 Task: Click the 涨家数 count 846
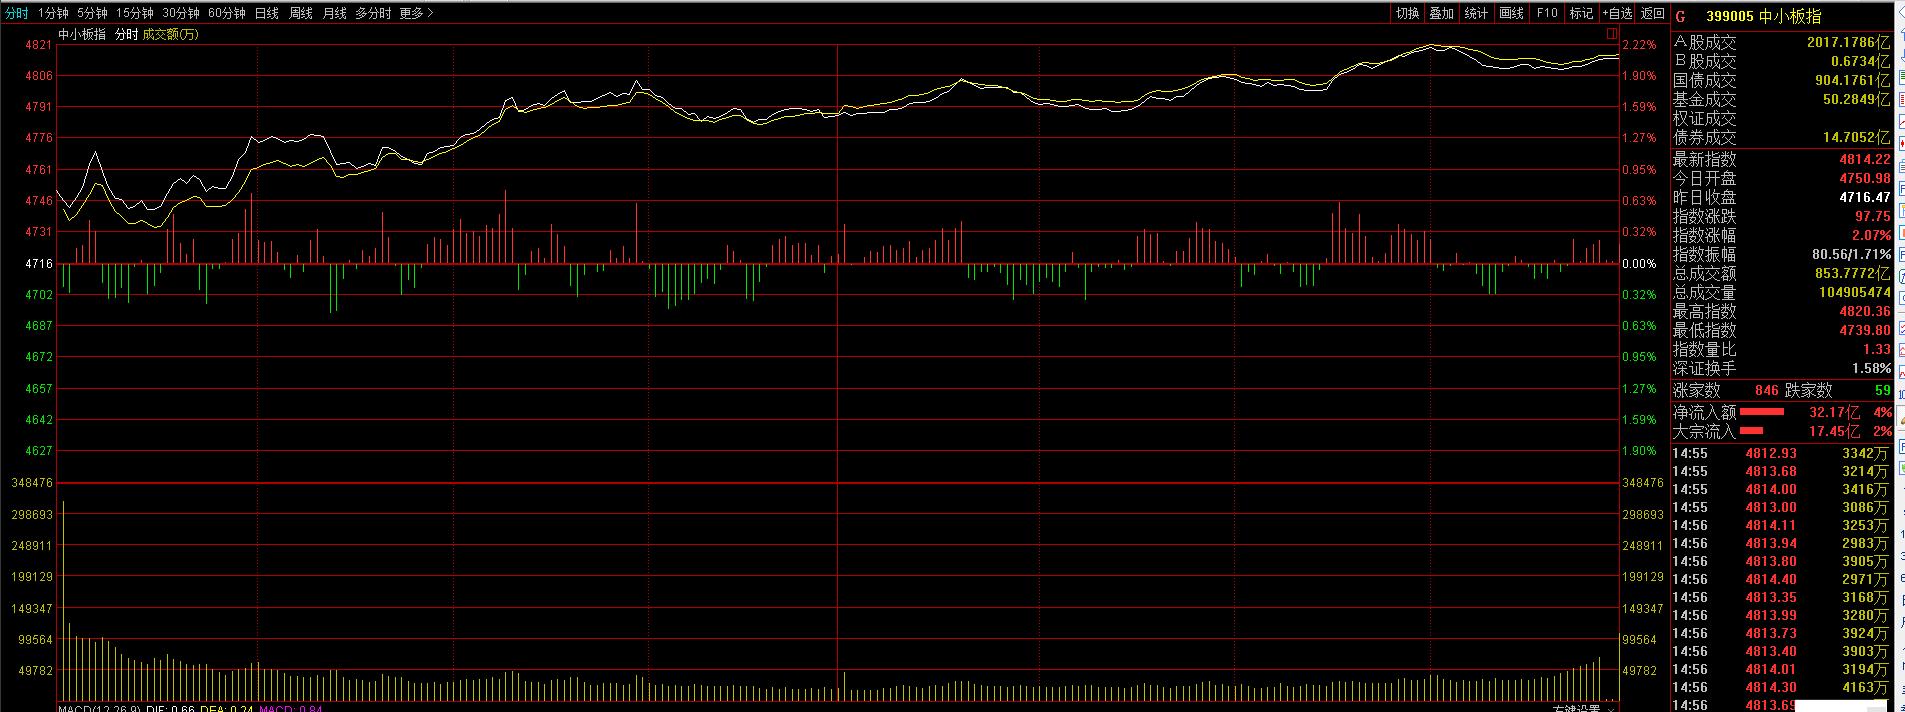click(1767, 390)
